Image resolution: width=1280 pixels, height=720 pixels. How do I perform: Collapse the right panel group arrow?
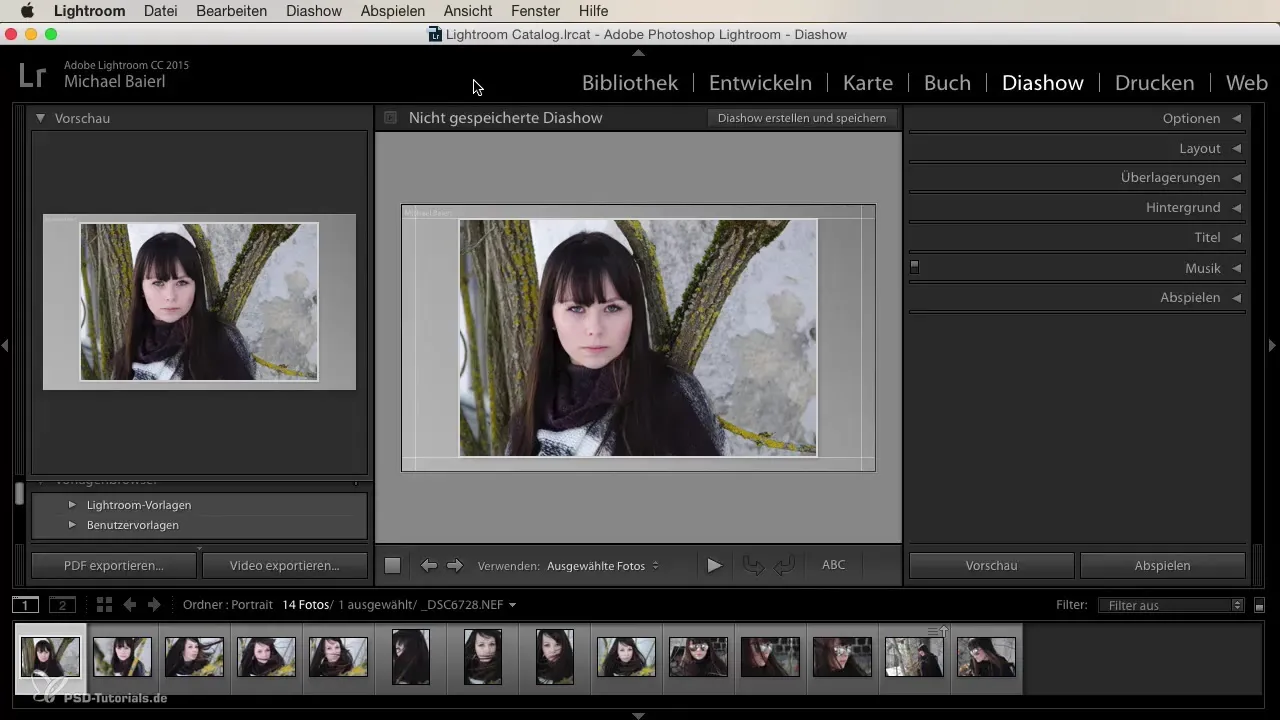[1272, 345]
